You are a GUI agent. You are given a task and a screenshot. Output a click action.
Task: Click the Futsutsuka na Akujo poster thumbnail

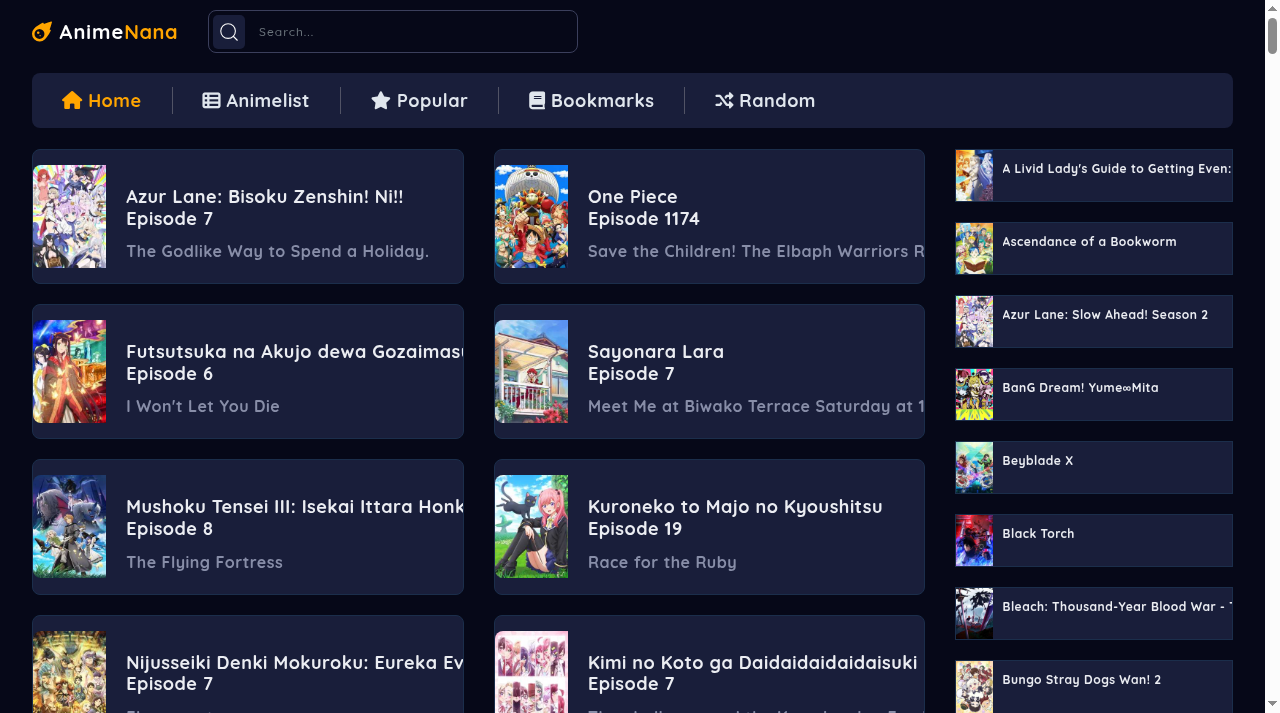point(70,371)
